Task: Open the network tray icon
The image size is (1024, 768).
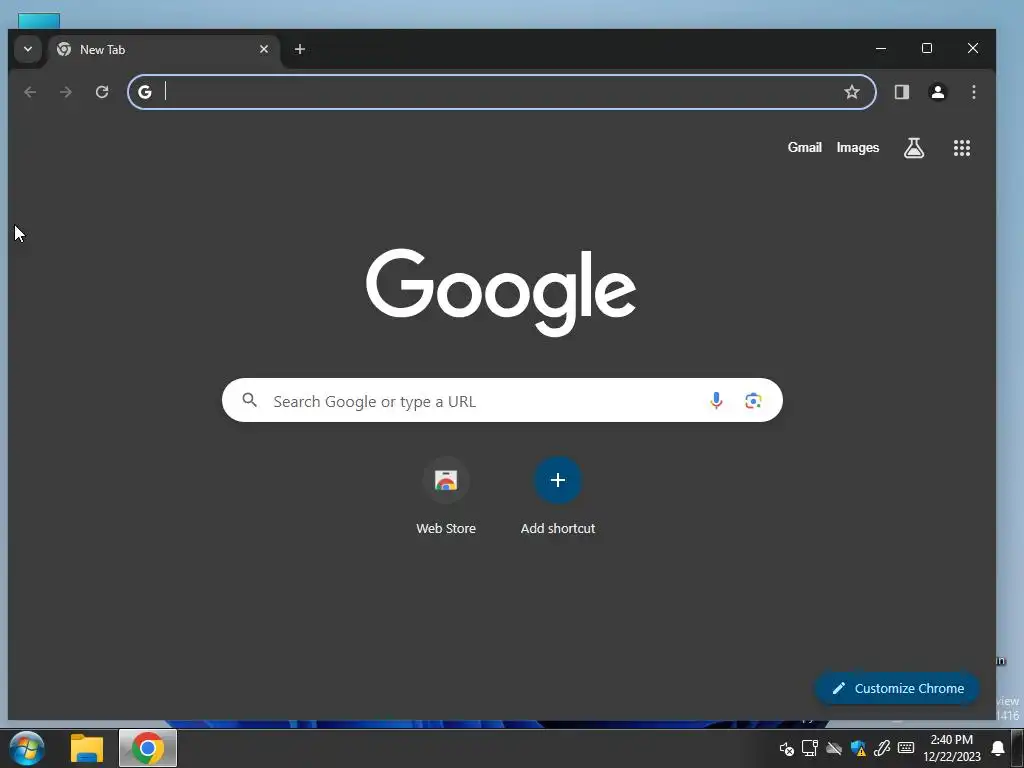Action: pyautogui.click(x=810, y=748)
